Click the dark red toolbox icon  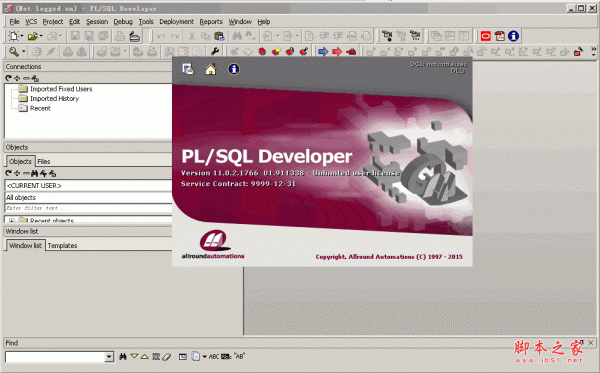pyautogui.click(x=351, y=51)
